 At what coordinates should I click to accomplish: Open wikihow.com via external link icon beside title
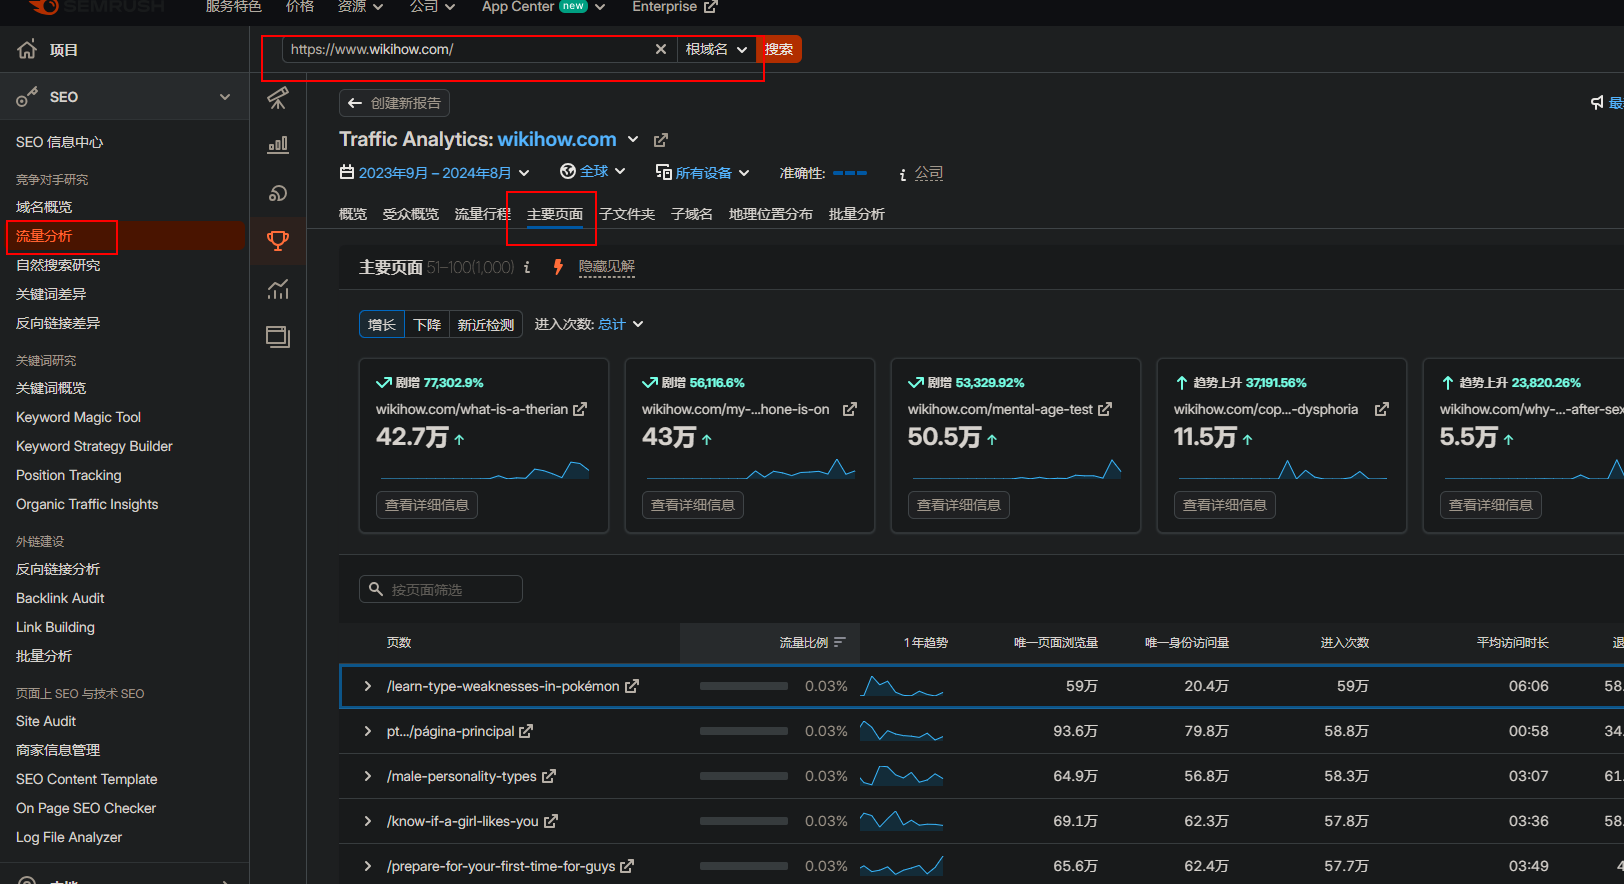point(661,140)
